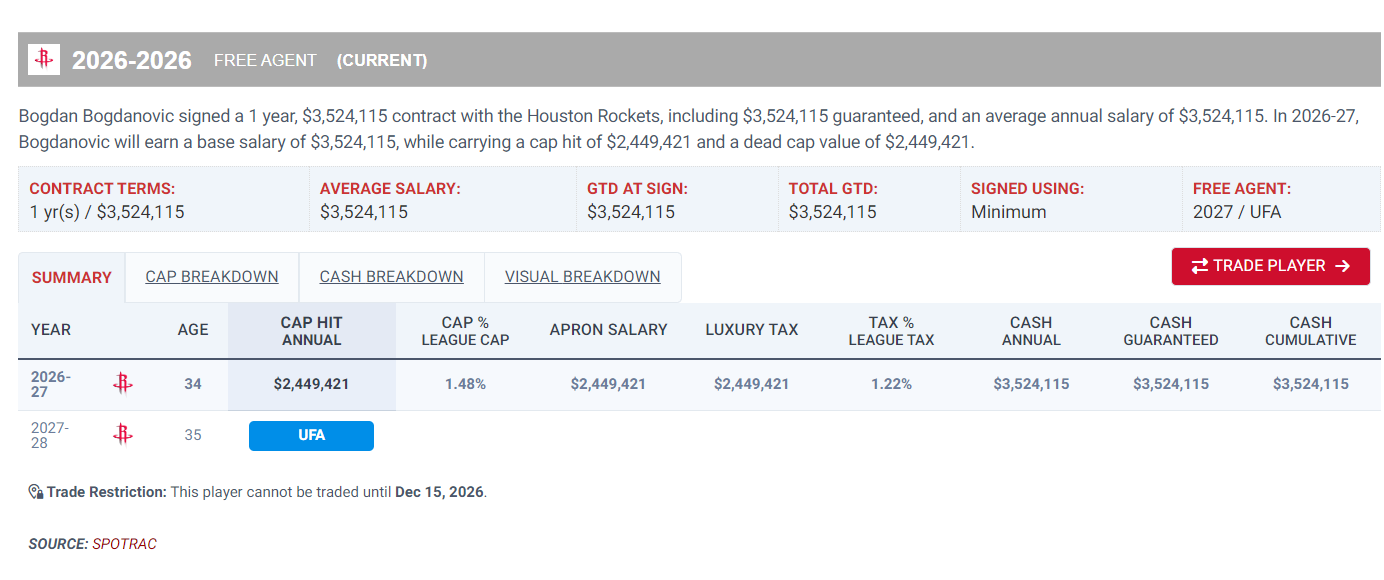Select the 2026-27 season row label
This screenshot has width=1384, height=580.
coord(50,384)
